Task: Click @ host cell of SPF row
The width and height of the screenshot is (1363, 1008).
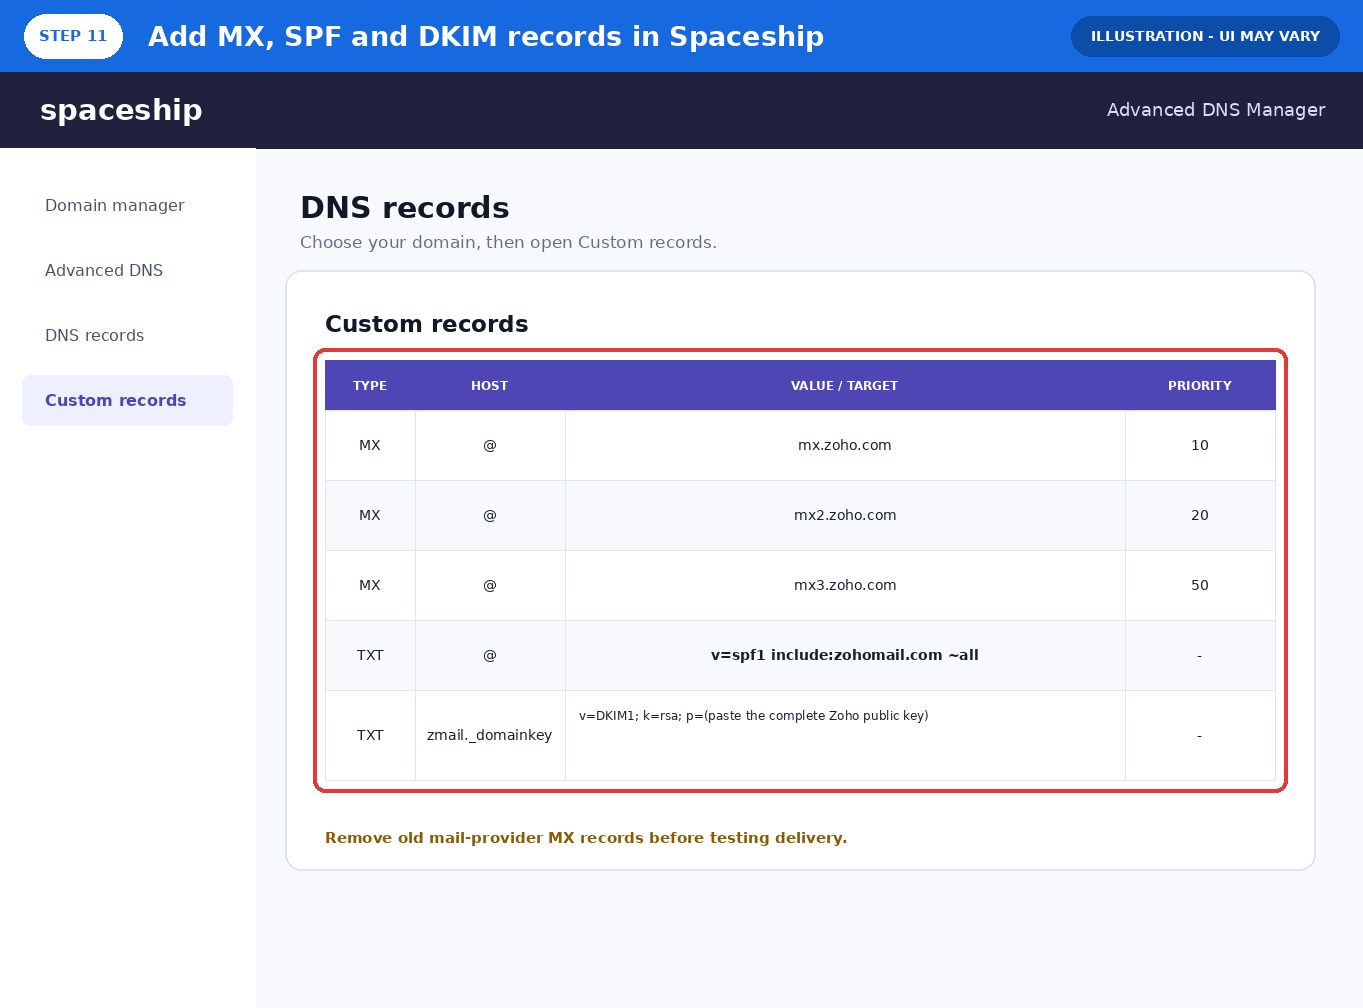Action: [x=490, y=655]
